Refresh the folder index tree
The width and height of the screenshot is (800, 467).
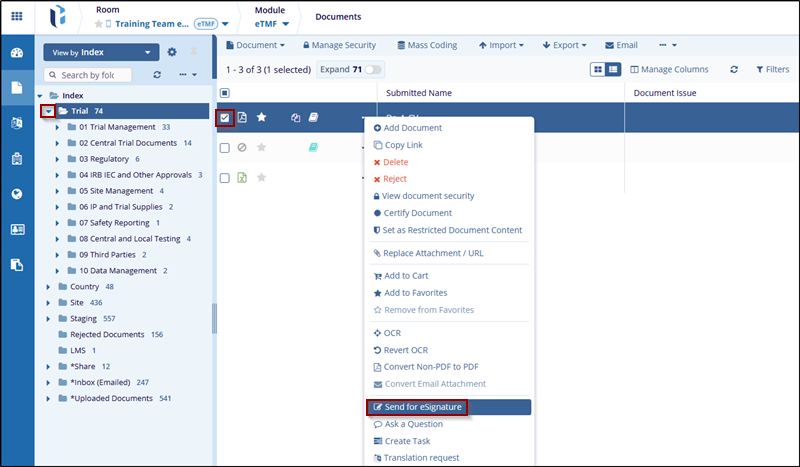pyautogui.click(x=157, y=75)
